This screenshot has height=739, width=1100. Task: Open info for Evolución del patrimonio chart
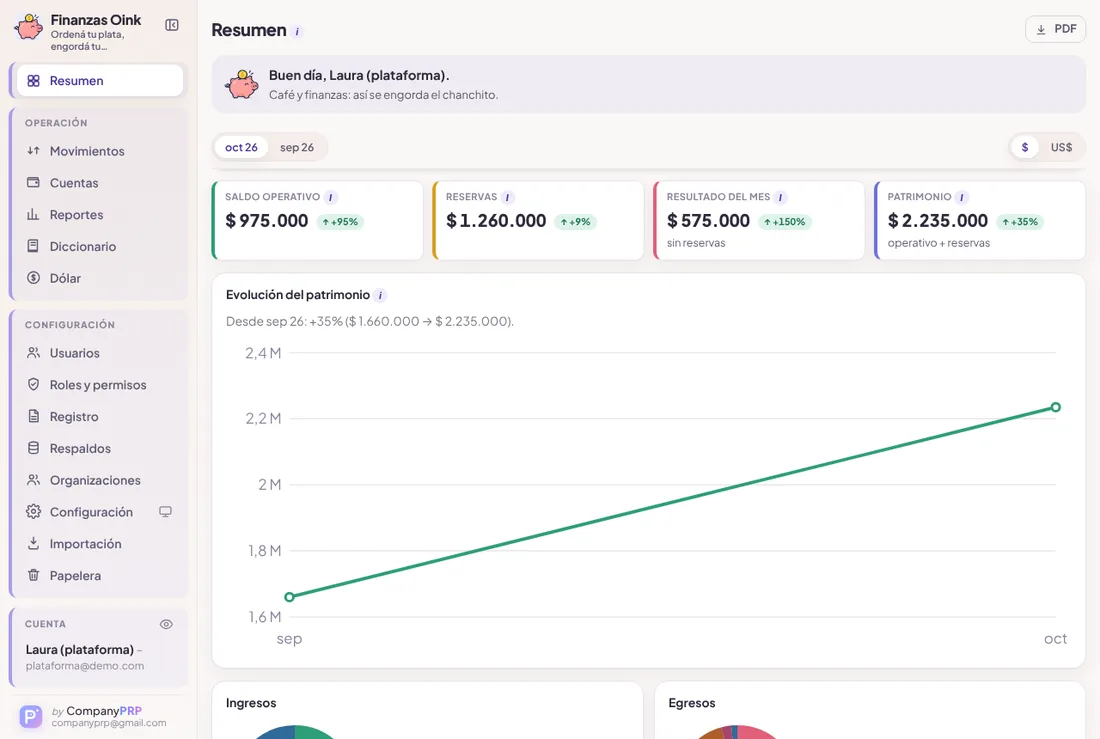coord(380,295)
